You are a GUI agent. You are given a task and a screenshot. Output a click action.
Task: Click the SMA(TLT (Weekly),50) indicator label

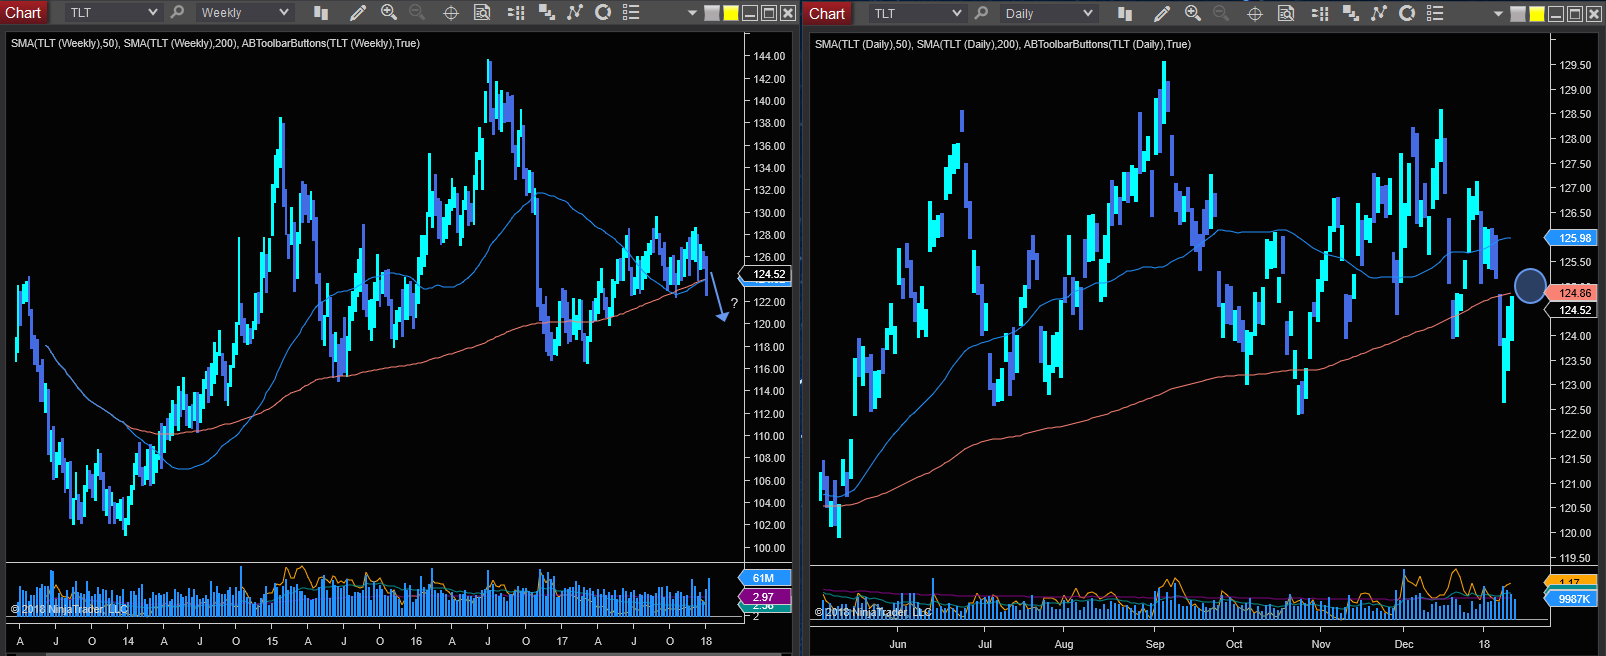pos(65,43)
